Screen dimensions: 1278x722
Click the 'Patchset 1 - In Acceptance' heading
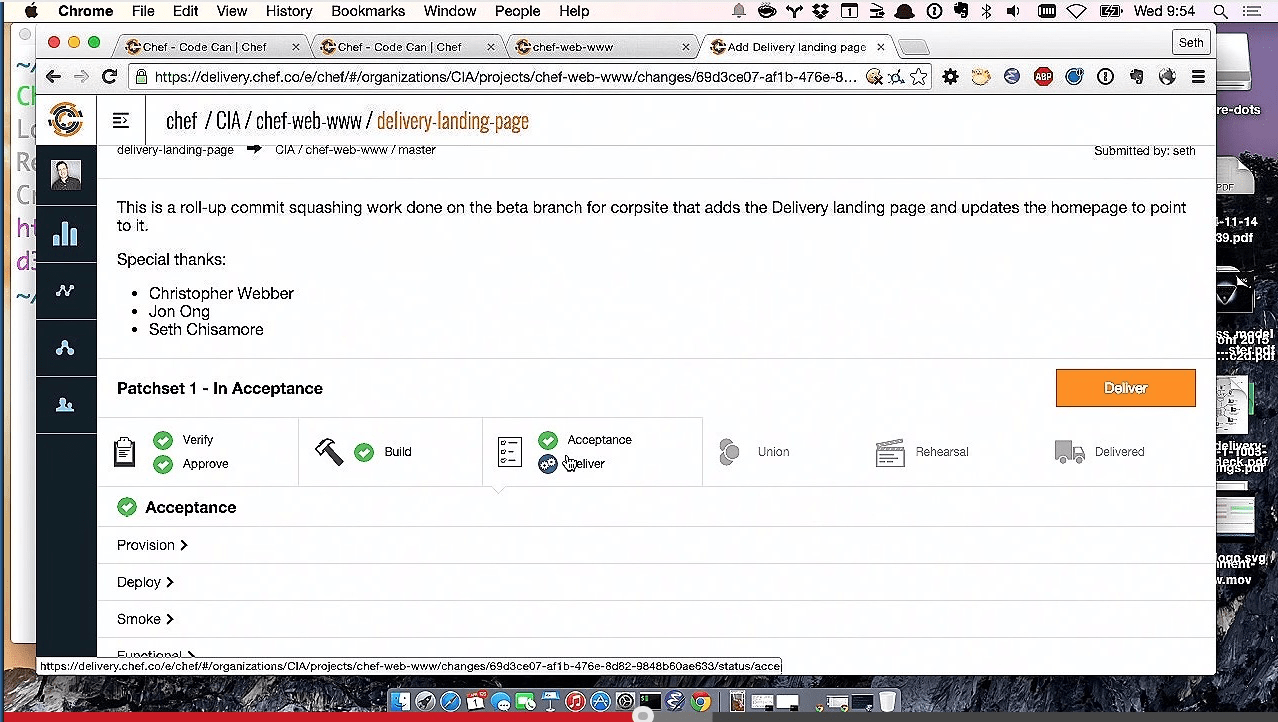pos(220,388)
